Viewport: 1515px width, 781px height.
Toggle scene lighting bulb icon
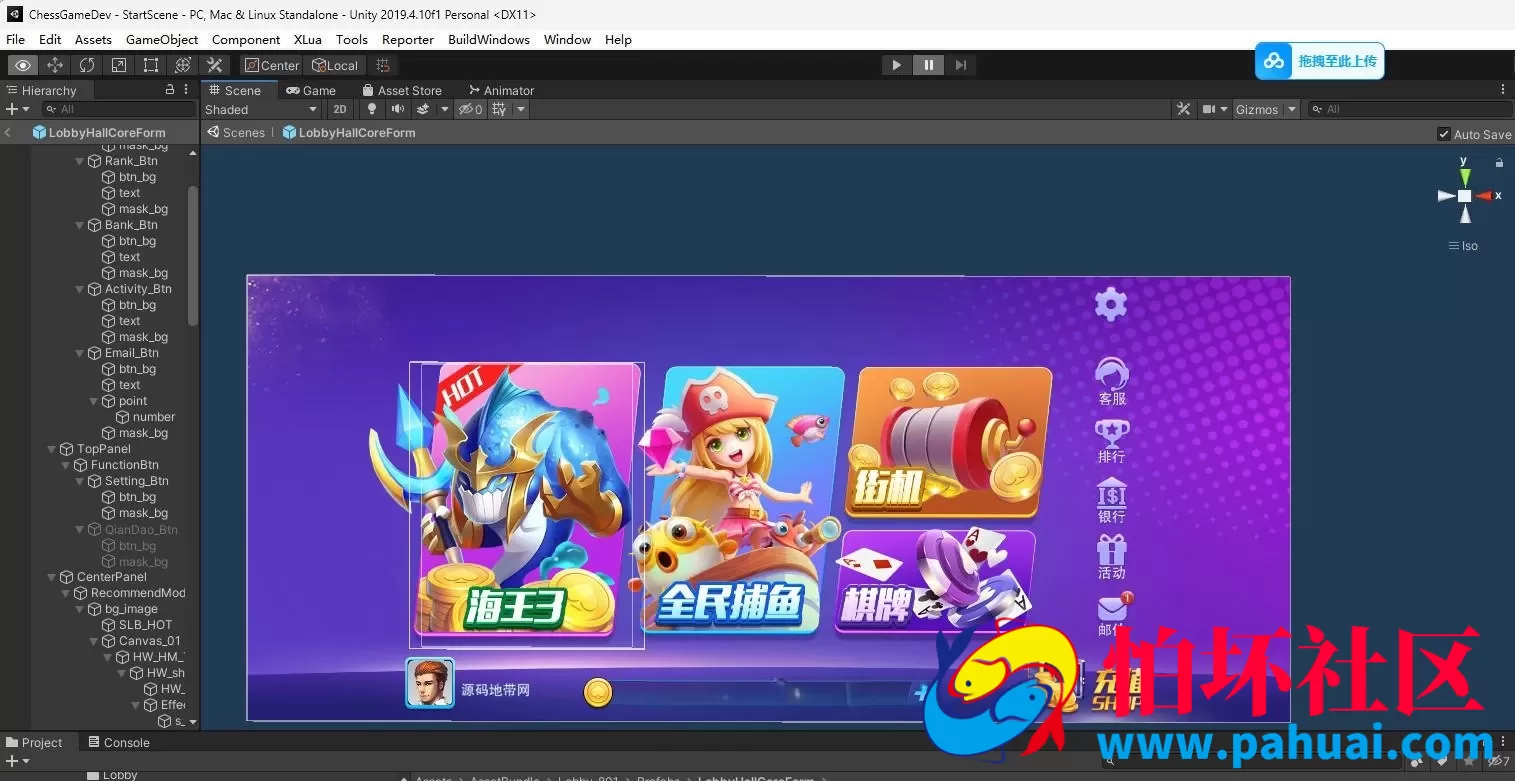click(x=372, y=109)
